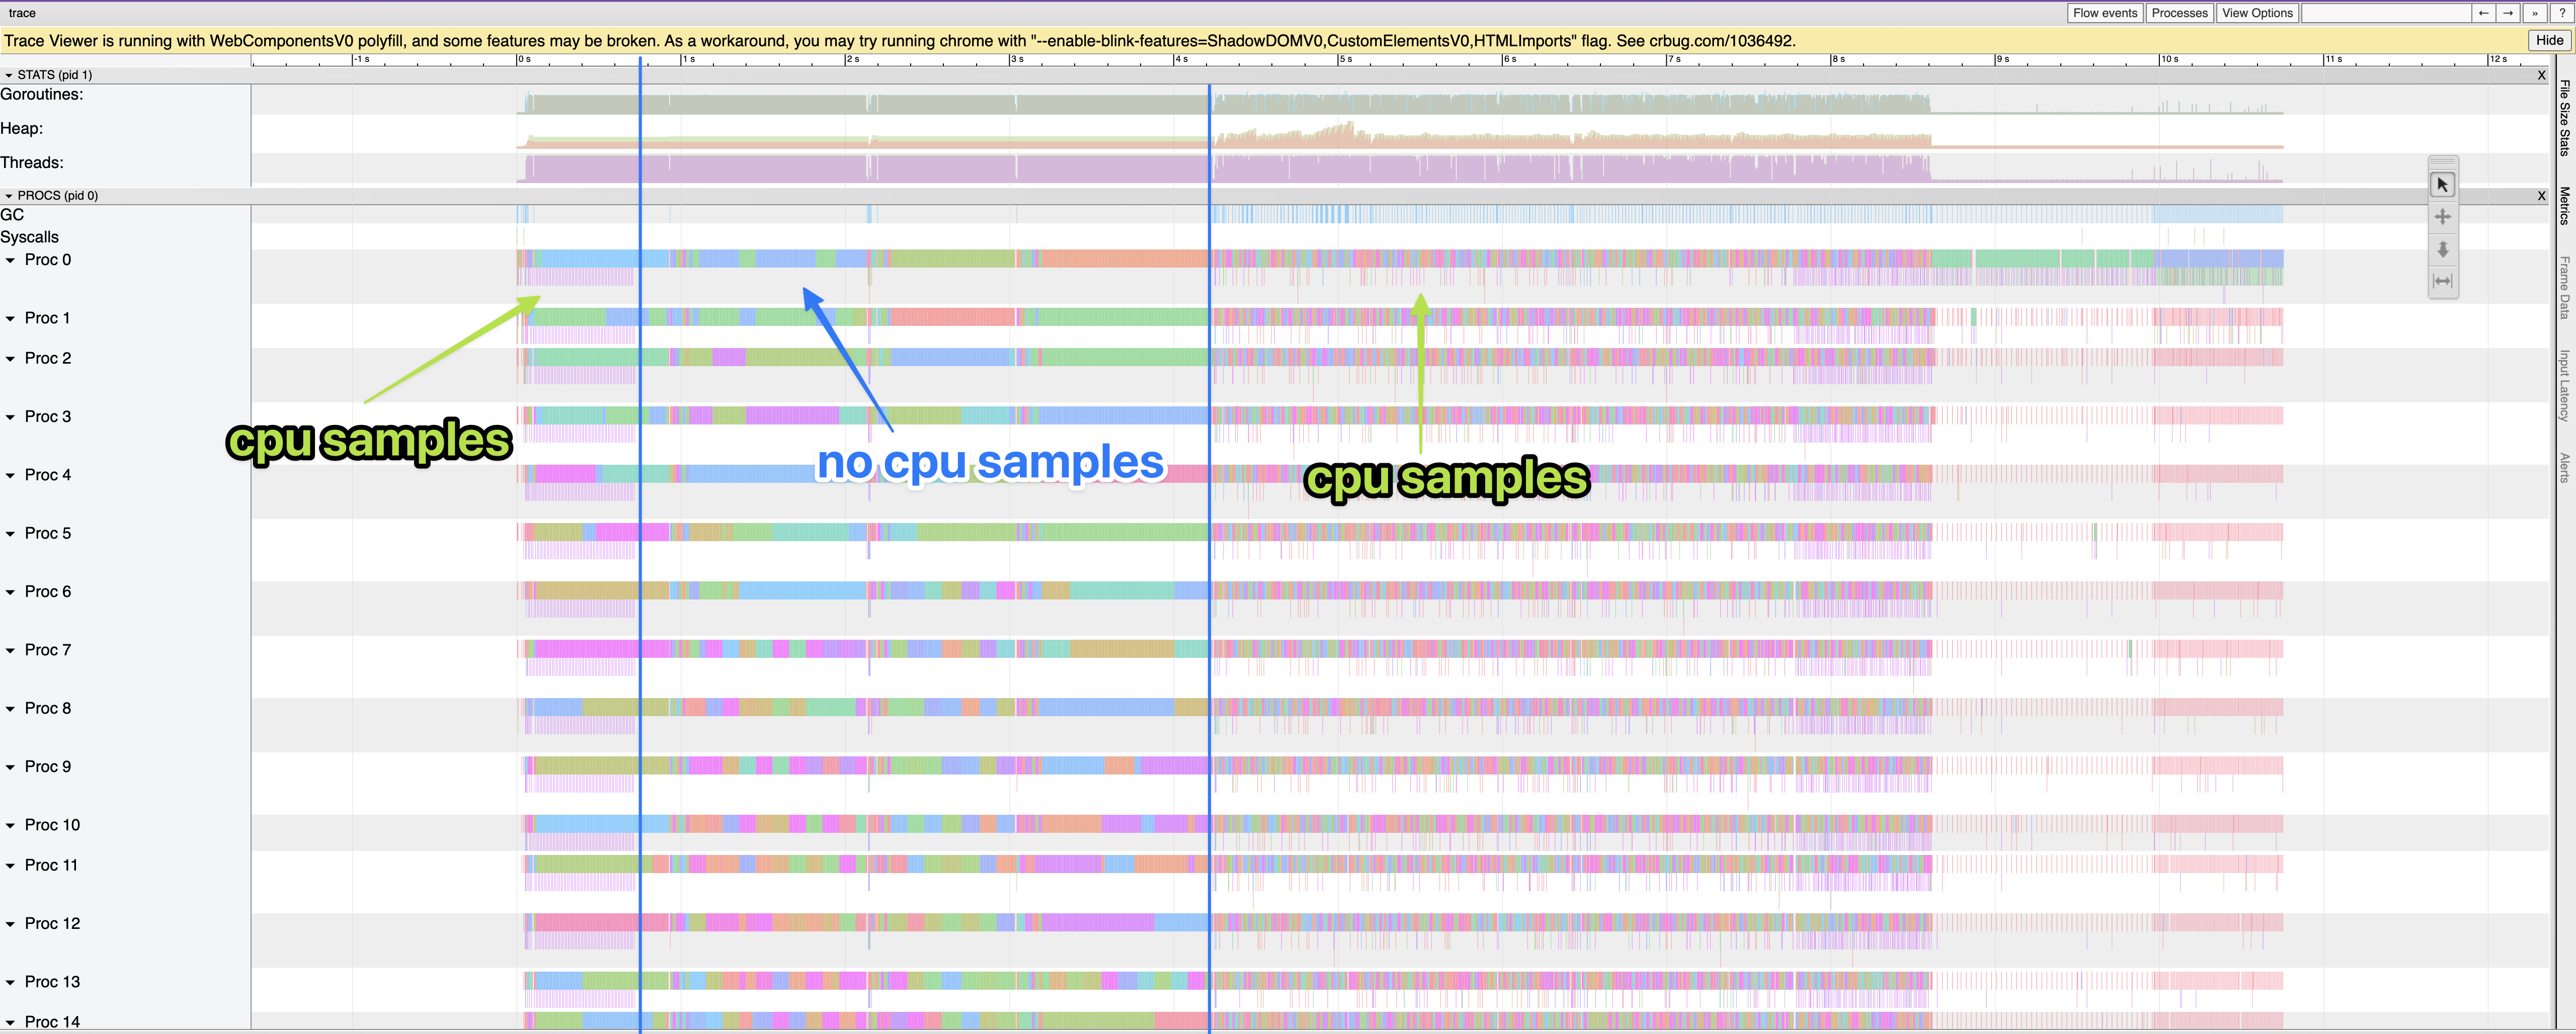
Task: Collapse the STATS (pid 1) section
Action: click(x=8, y=74)
